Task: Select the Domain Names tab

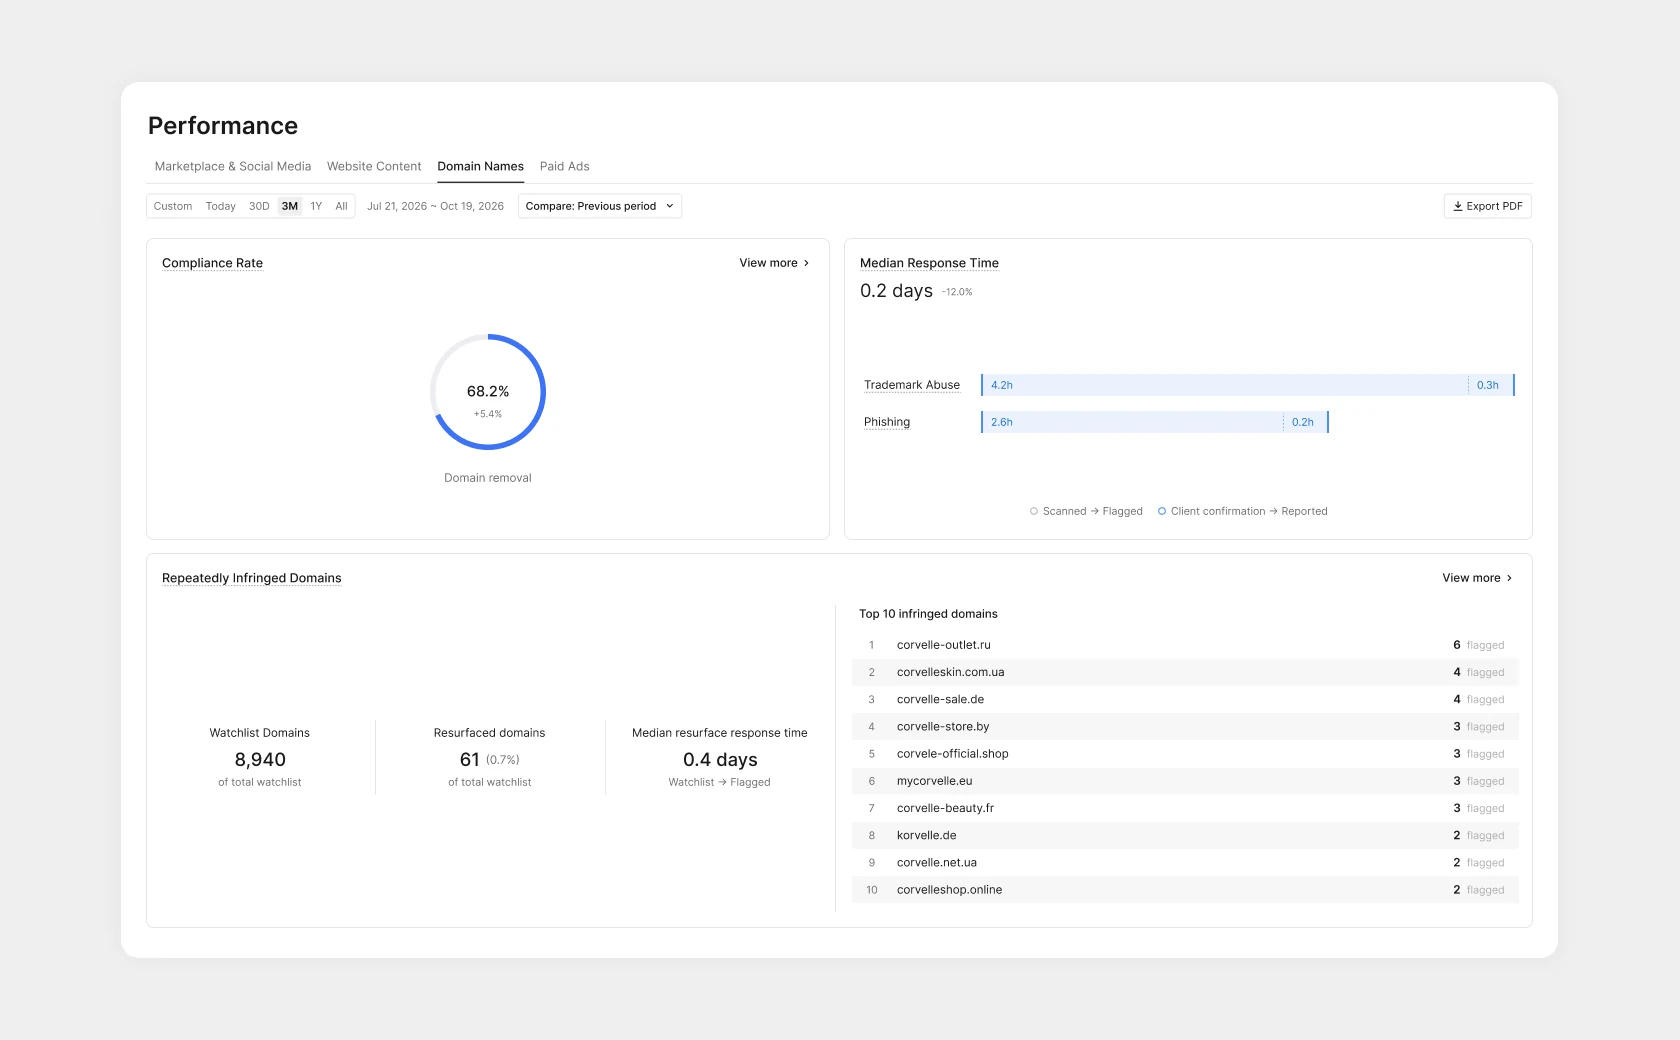Action: [x=480, y=166]
